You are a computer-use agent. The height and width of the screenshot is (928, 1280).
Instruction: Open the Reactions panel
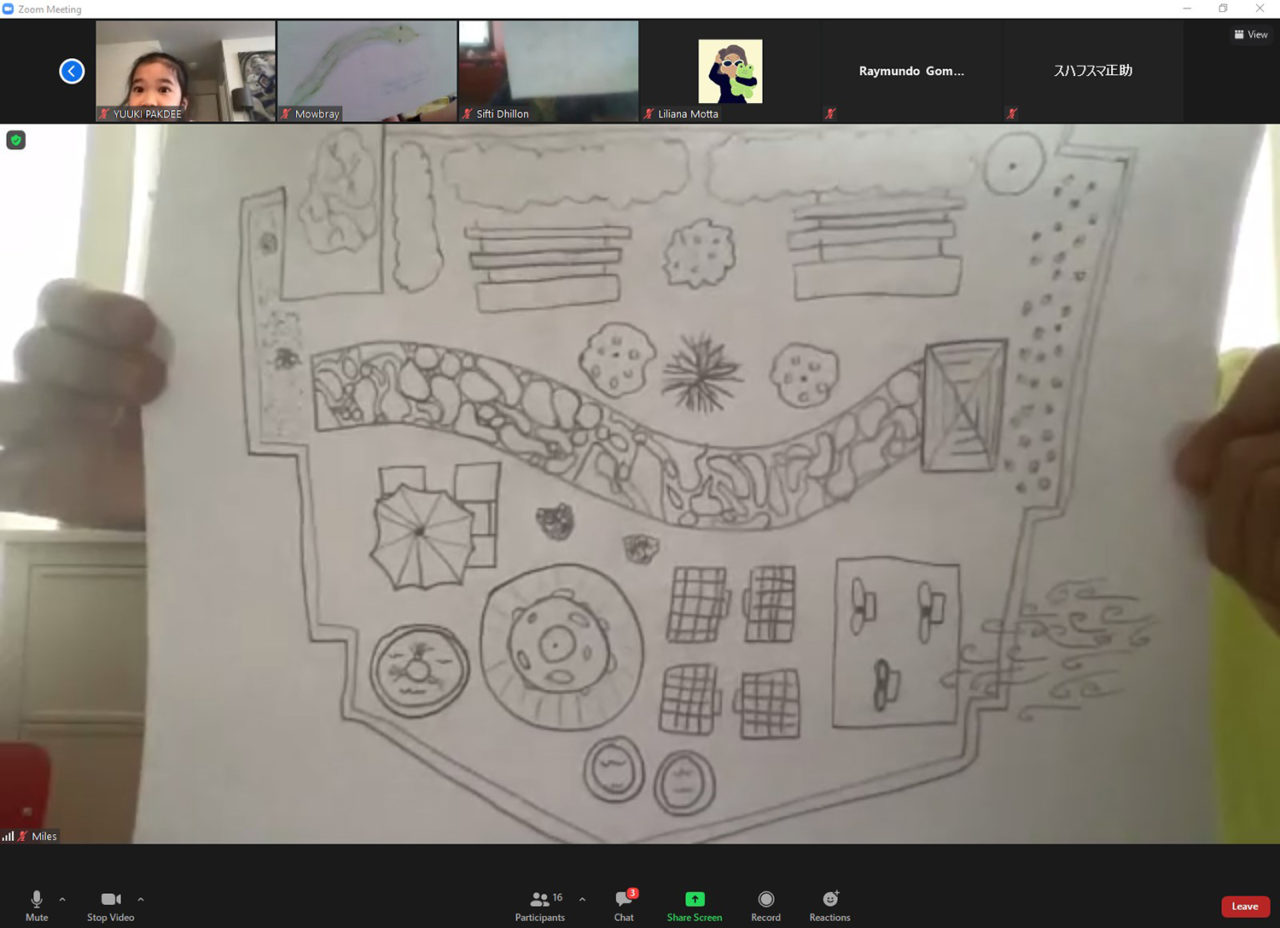click(829, 903)
